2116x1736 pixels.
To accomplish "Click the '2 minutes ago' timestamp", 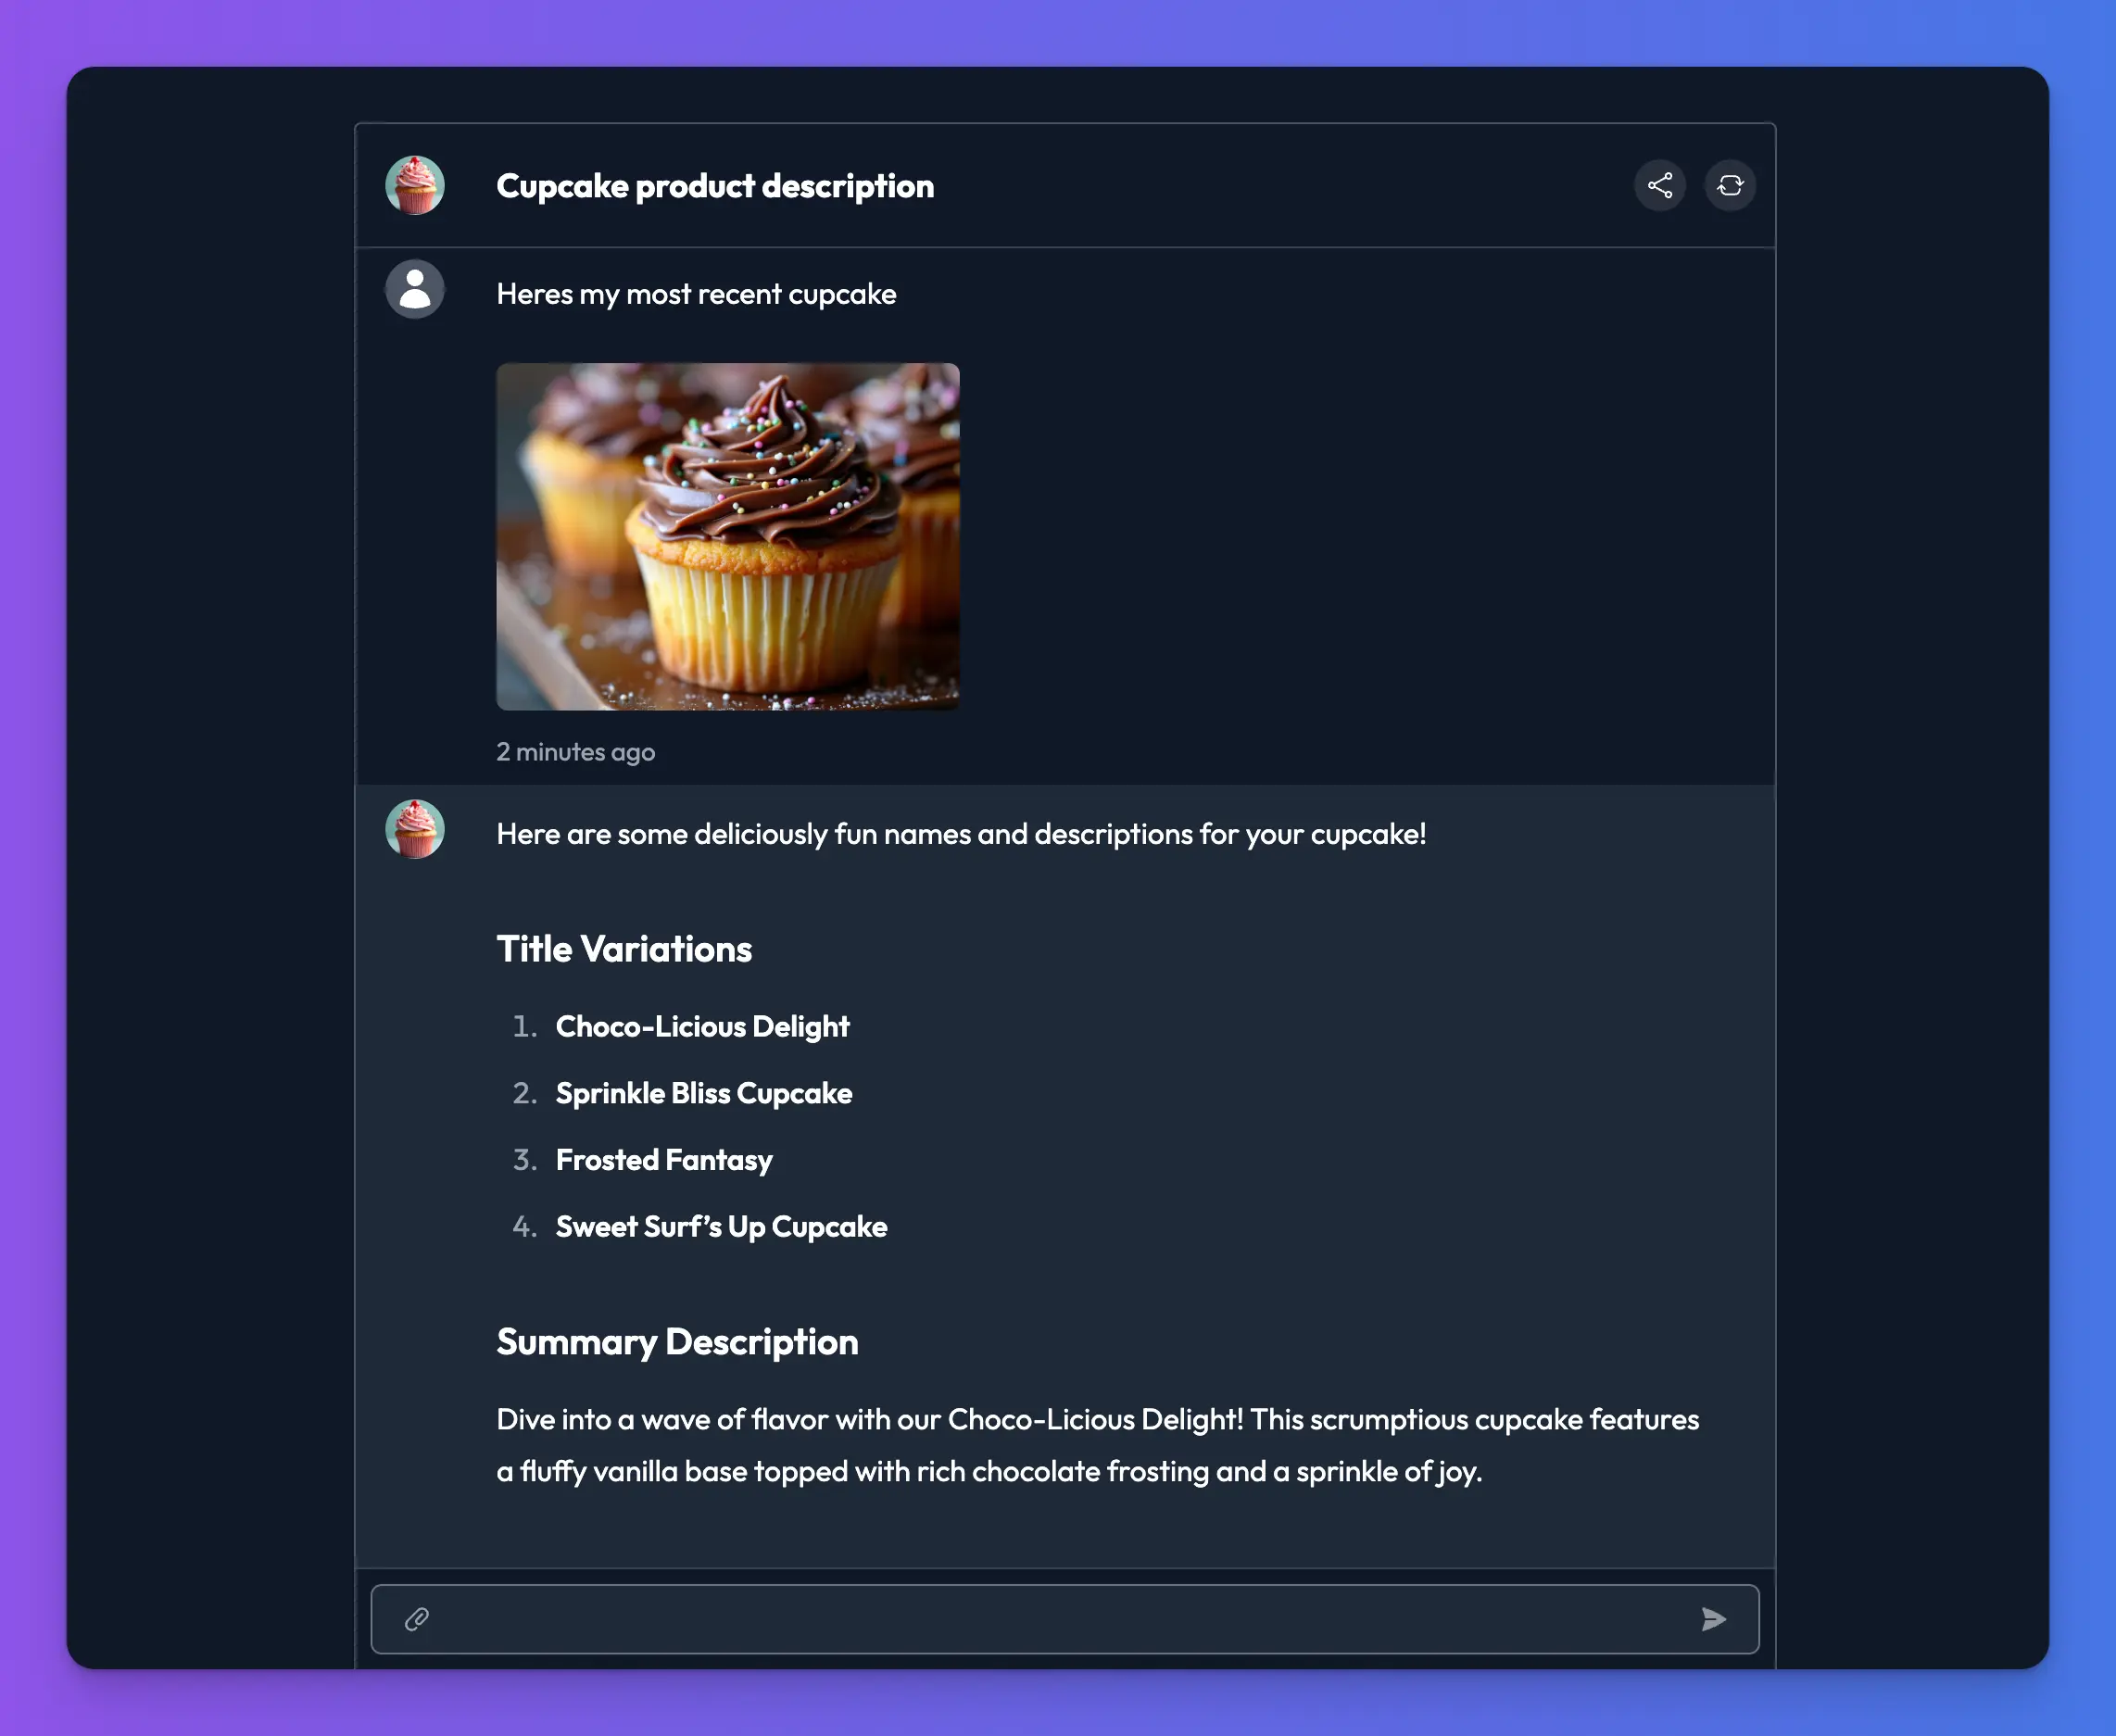I will (576, 752).
